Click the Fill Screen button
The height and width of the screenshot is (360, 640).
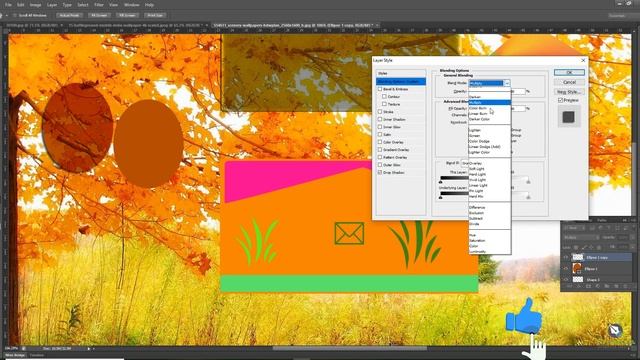(x=127, y=15)
